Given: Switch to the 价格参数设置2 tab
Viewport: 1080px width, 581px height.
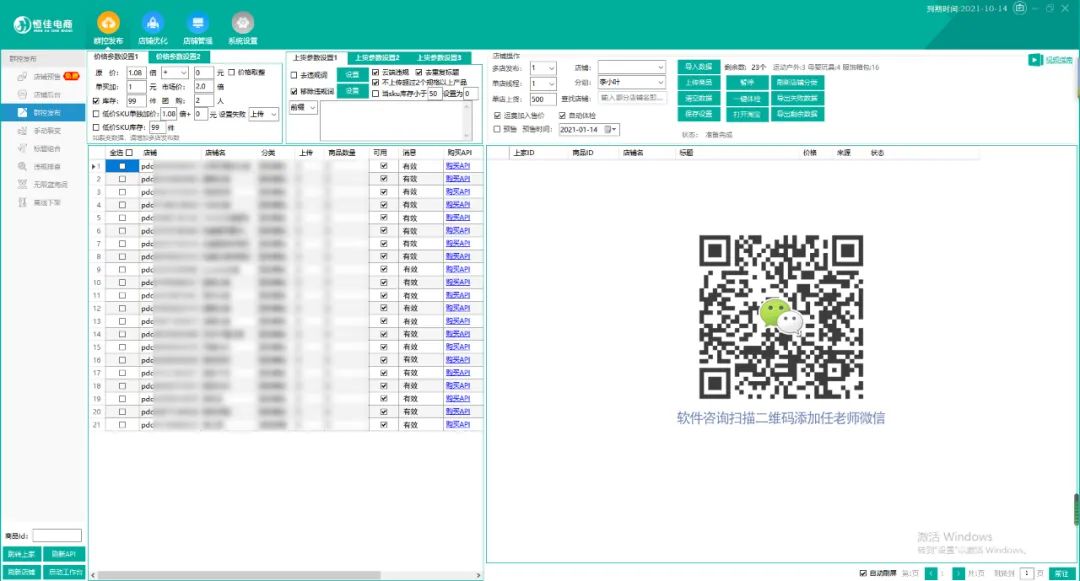Looking at the screenshot, I should coord(178,56).
